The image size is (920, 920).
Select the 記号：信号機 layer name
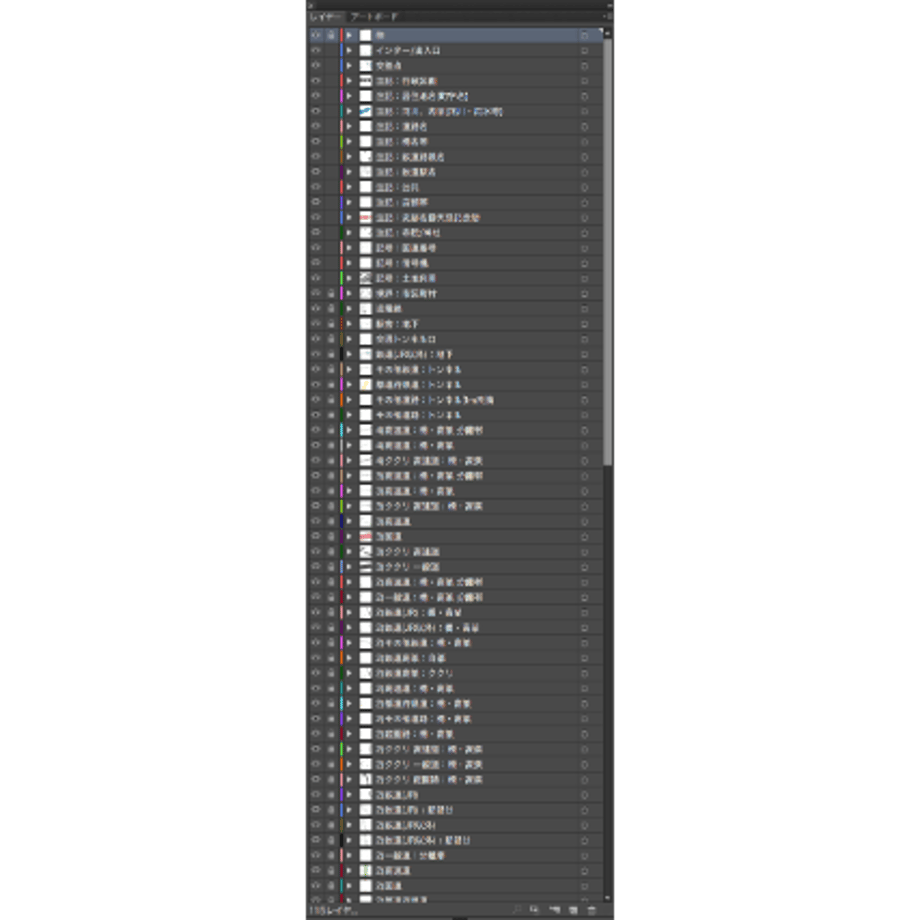402,263
